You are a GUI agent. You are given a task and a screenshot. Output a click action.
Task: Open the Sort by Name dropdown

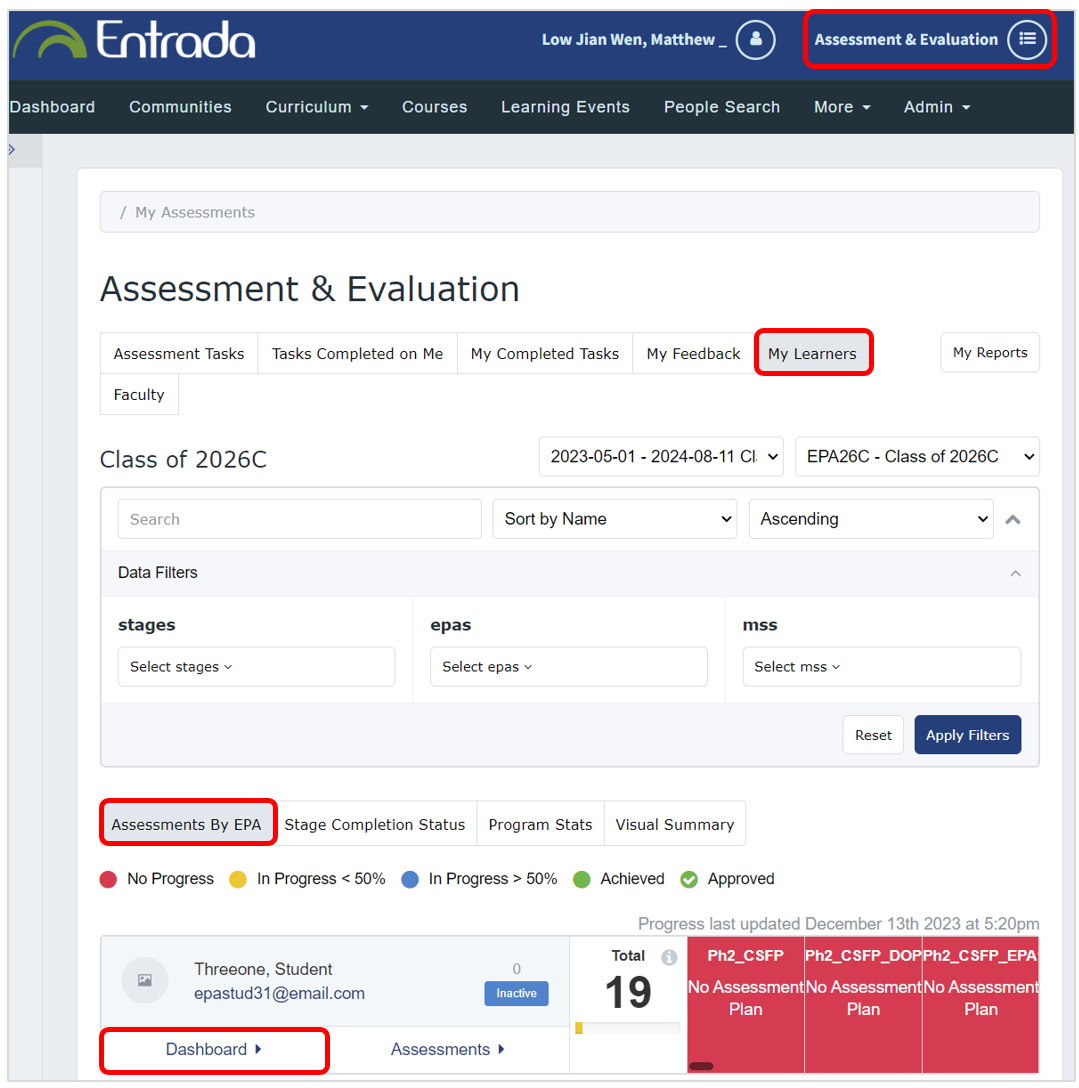pyautogui.click(x=615, y=519)
